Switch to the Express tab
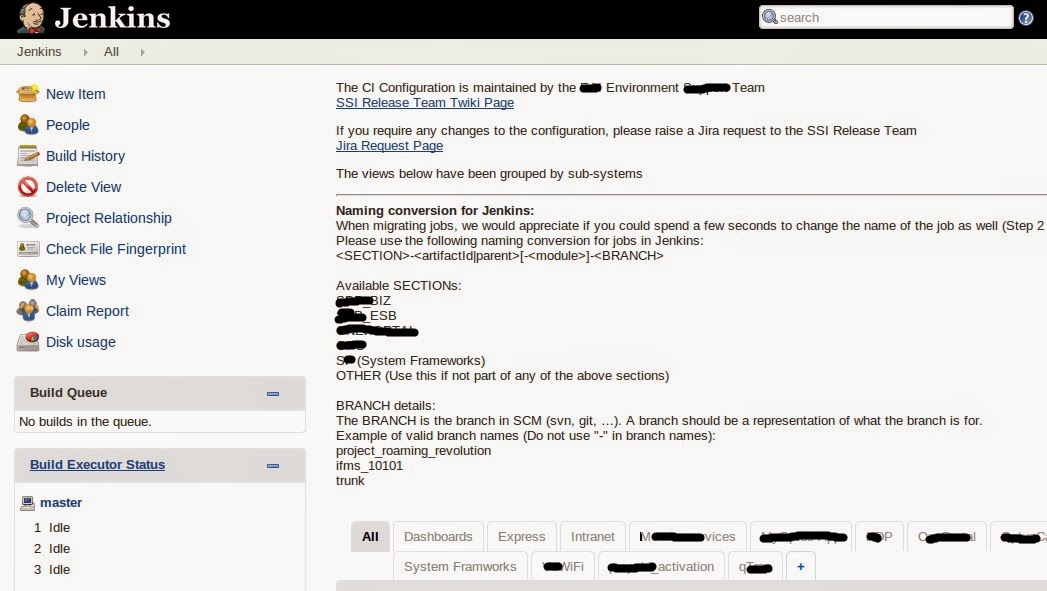 click(x=521, y=537)
